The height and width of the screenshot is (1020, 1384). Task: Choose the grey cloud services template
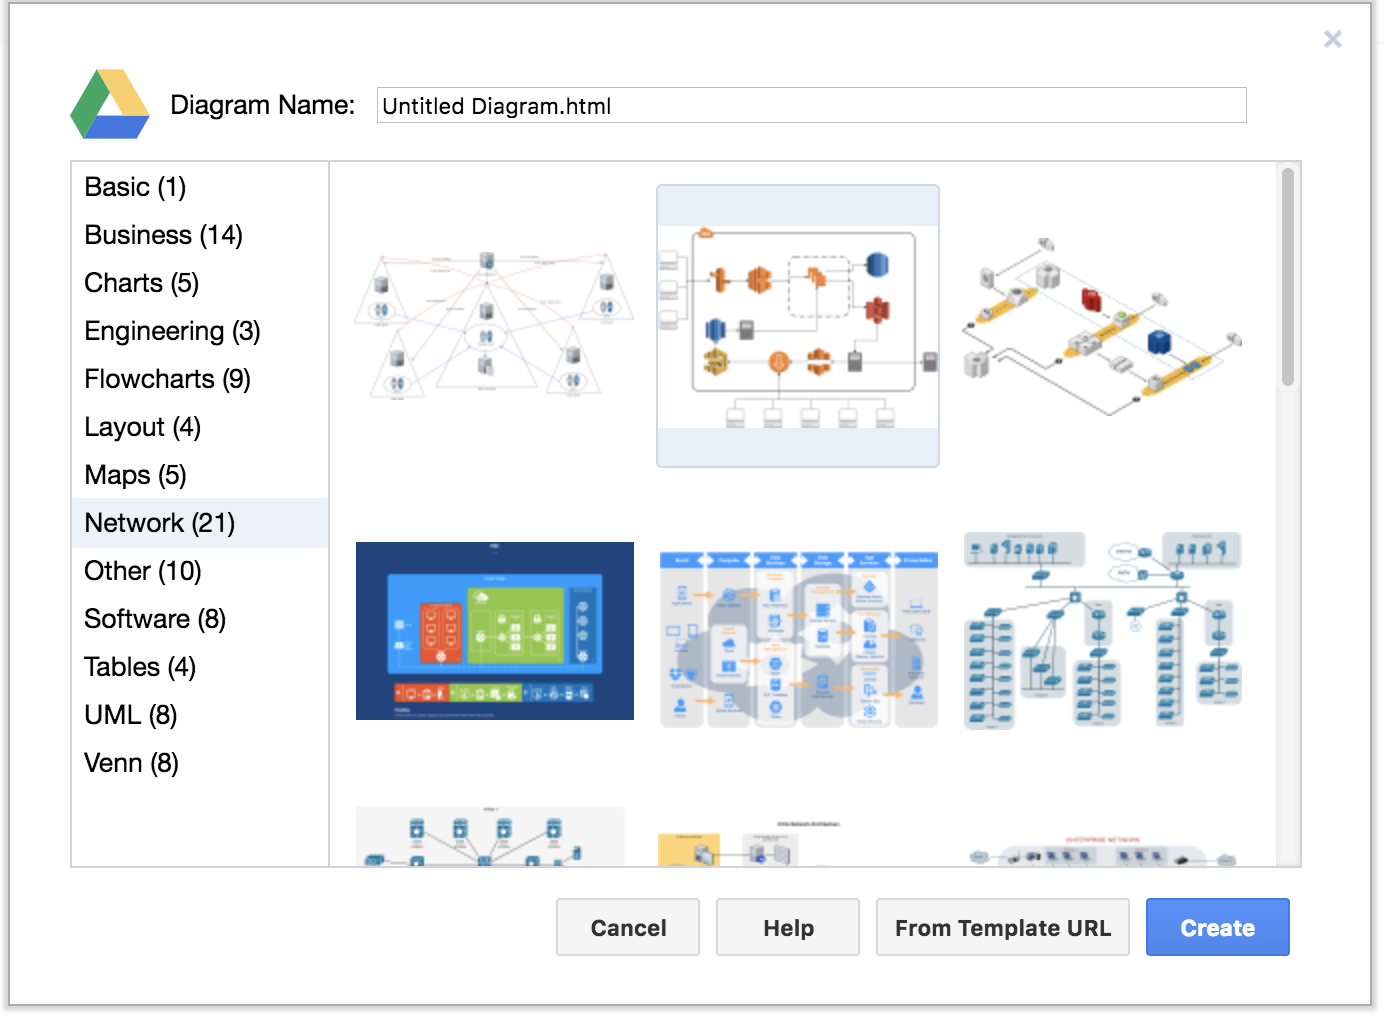tap(798, 637)
